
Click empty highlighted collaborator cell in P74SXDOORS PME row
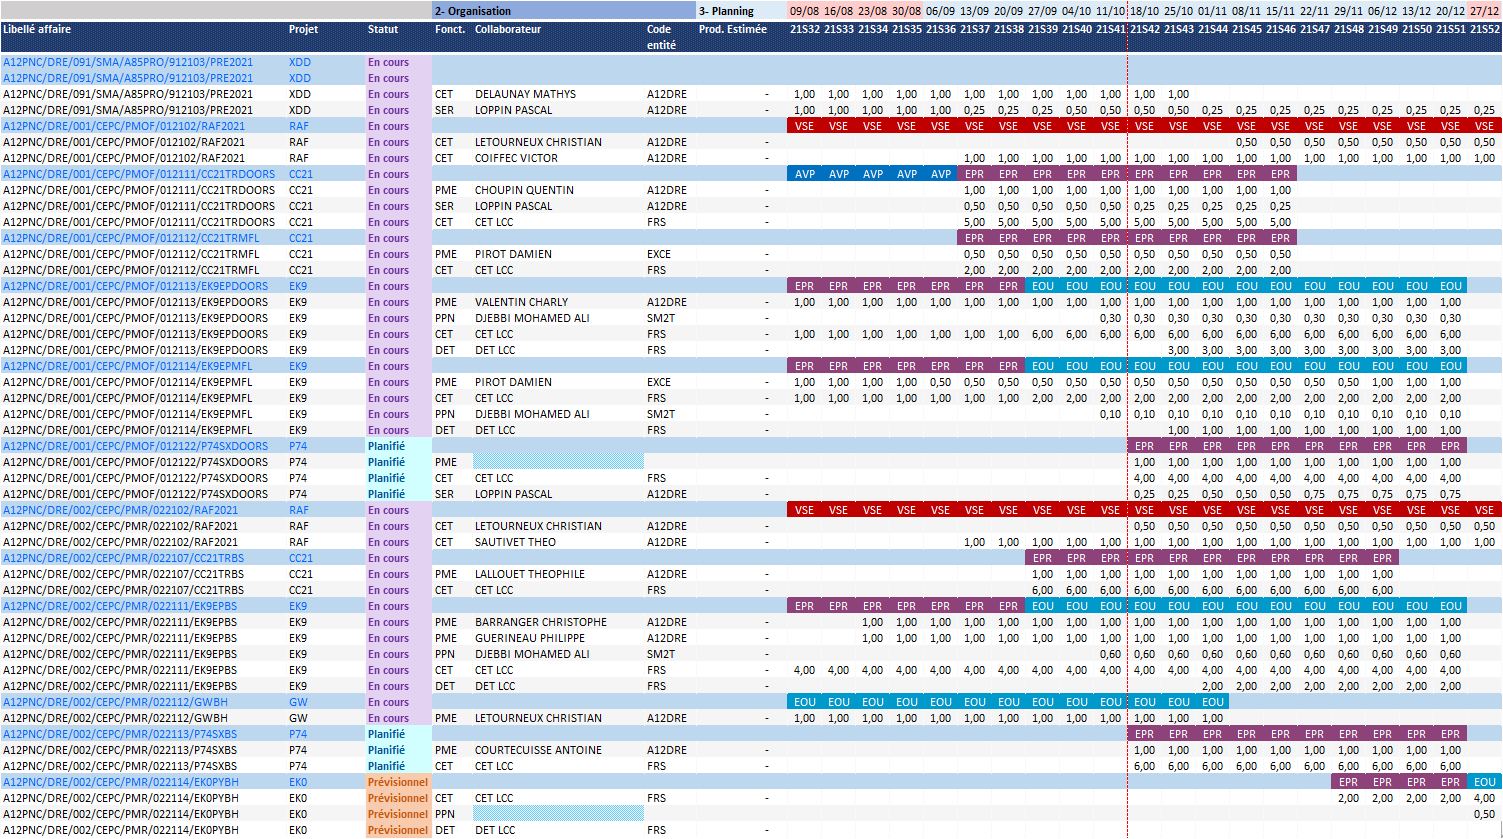tap(557, 462)
